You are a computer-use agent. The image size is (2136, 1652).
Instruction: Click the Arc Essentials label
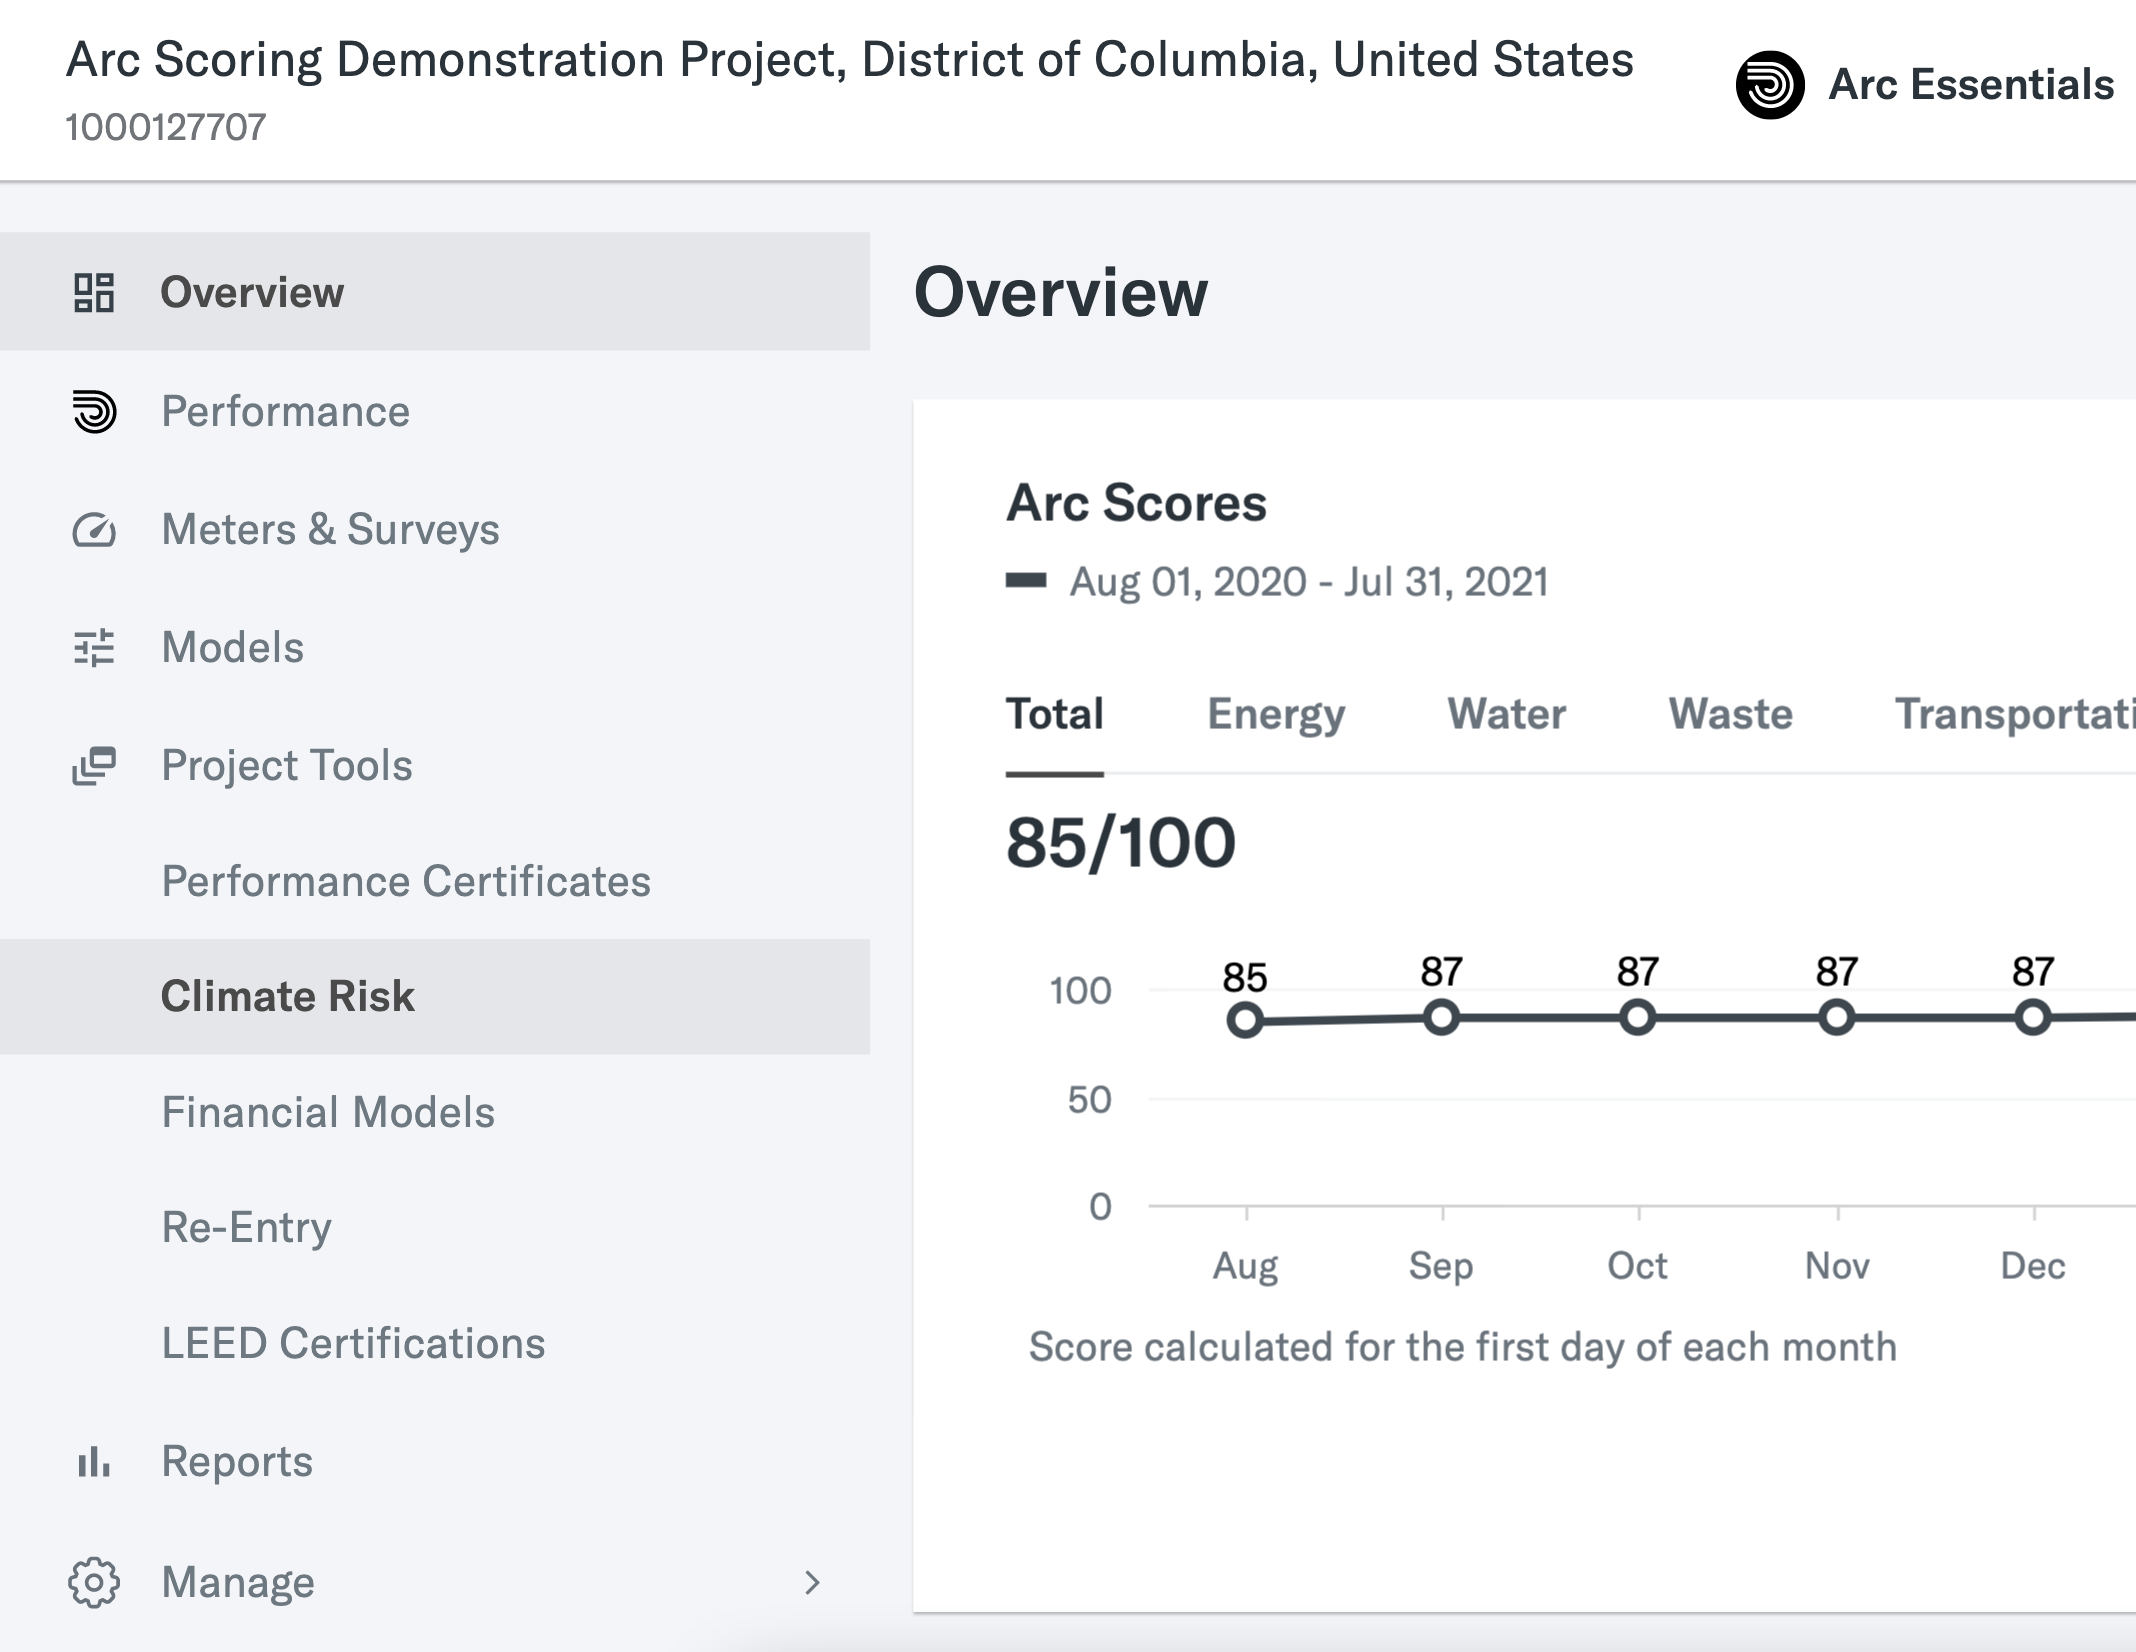[x=1971, y=85]
